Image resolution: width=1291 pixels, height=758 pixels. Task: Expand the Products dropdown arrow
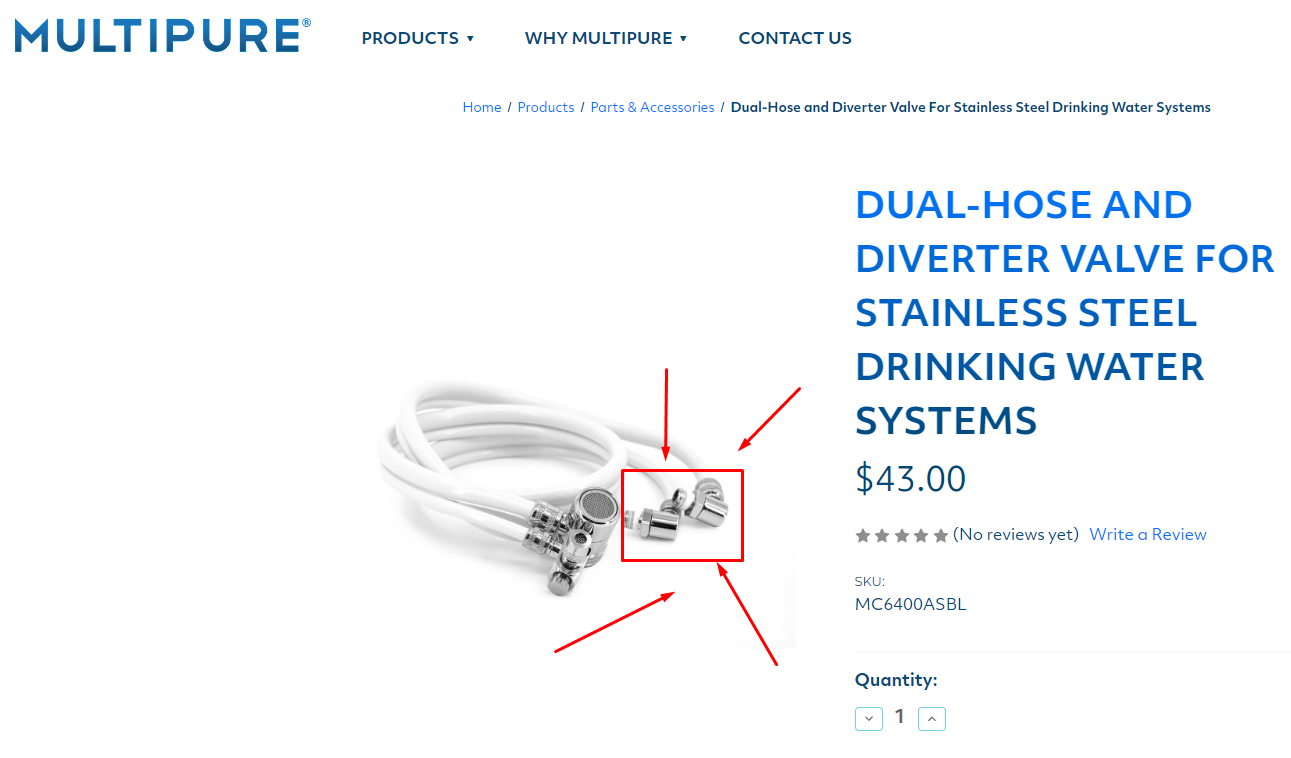click(470, 39)
